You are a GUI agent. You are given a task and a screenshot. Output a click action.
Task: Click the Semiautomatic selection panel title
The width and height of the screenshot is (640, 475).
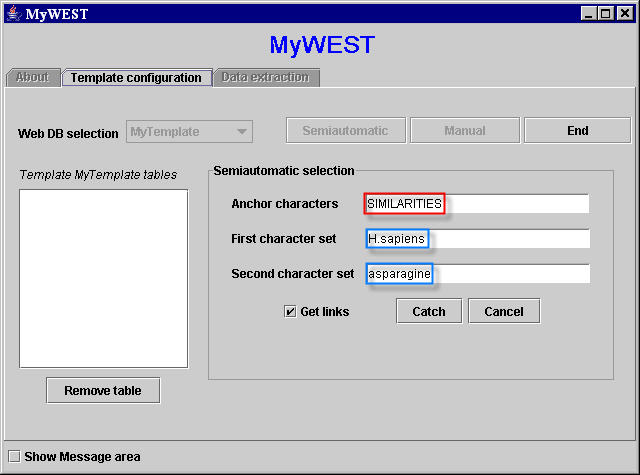pyautogui.click(x=284, y=171)
